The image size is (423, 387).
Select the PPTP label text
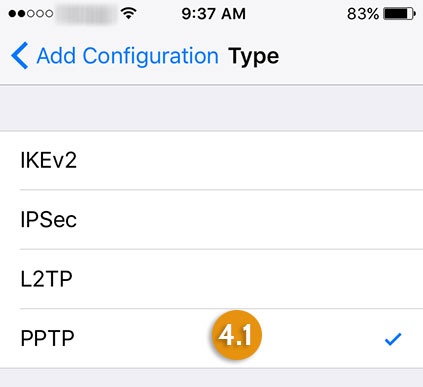(47, 339)
